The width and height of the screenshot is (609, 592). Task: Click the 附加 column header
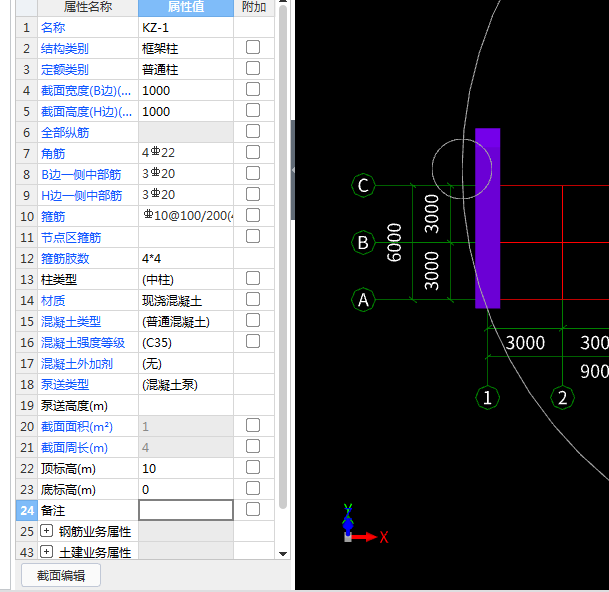(x=254, y=7)
